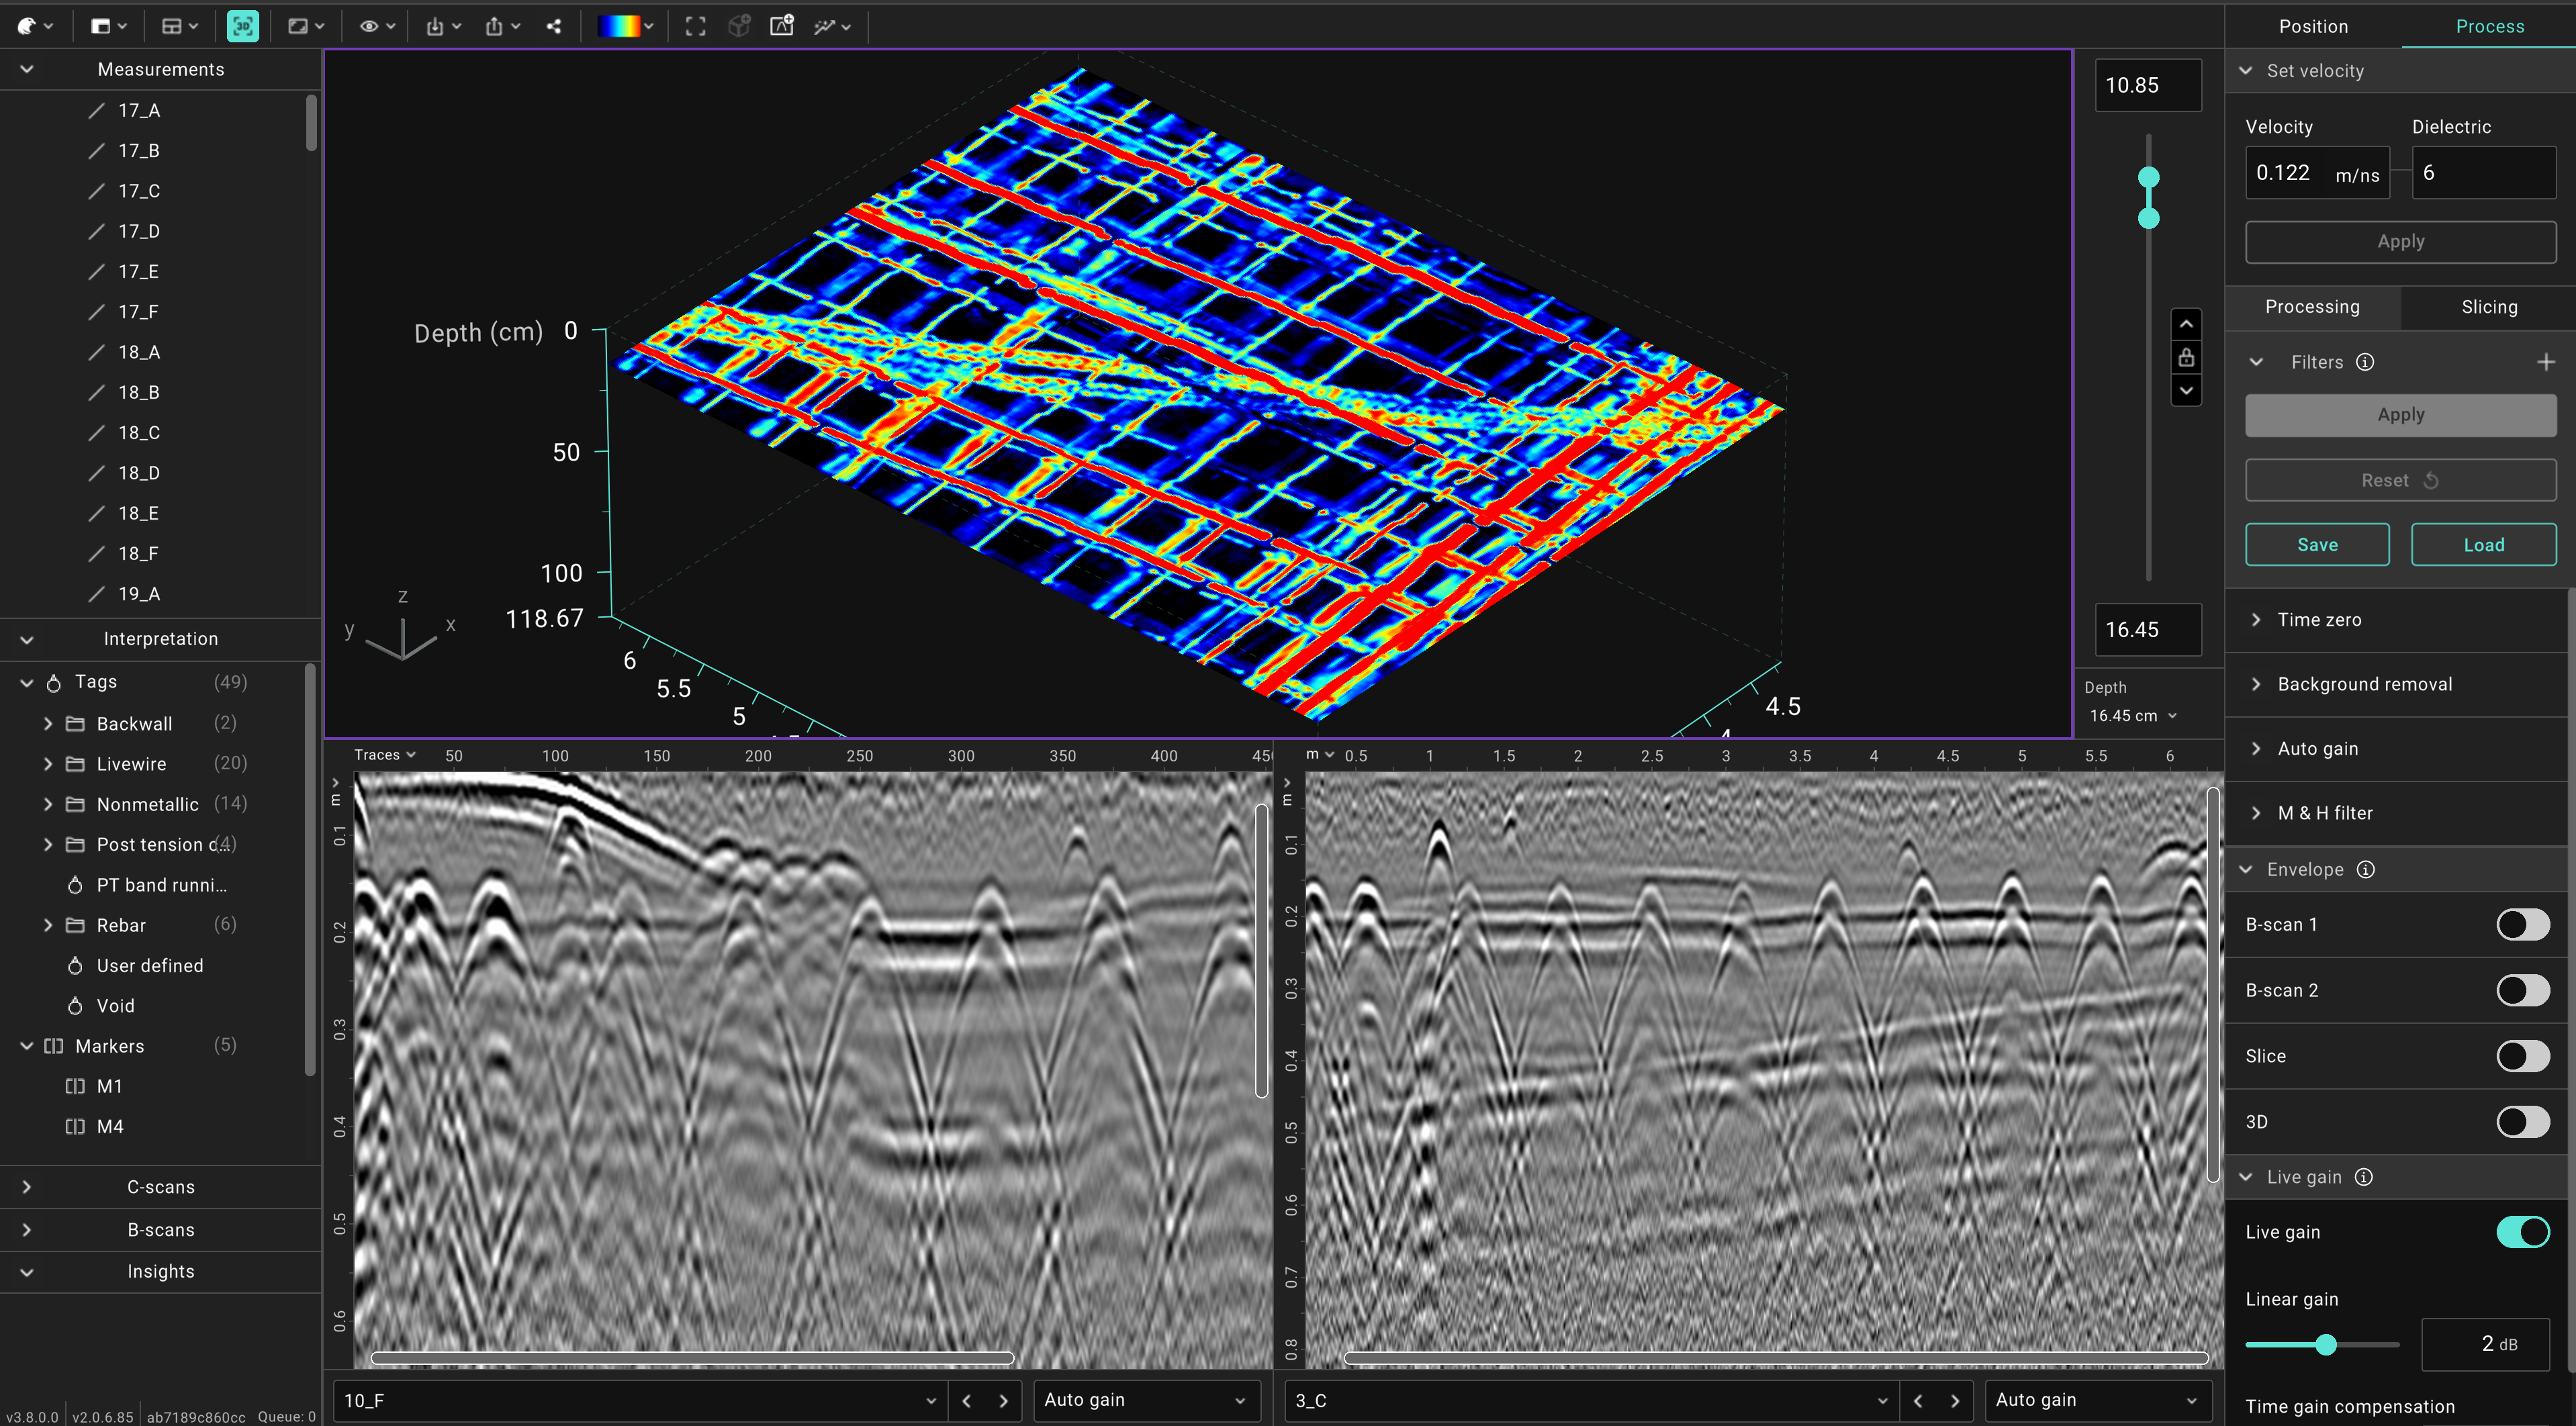The image size is (2576, 1426).
Task: Move slice down with the down arrow
Action: [x=2186, y=390]
